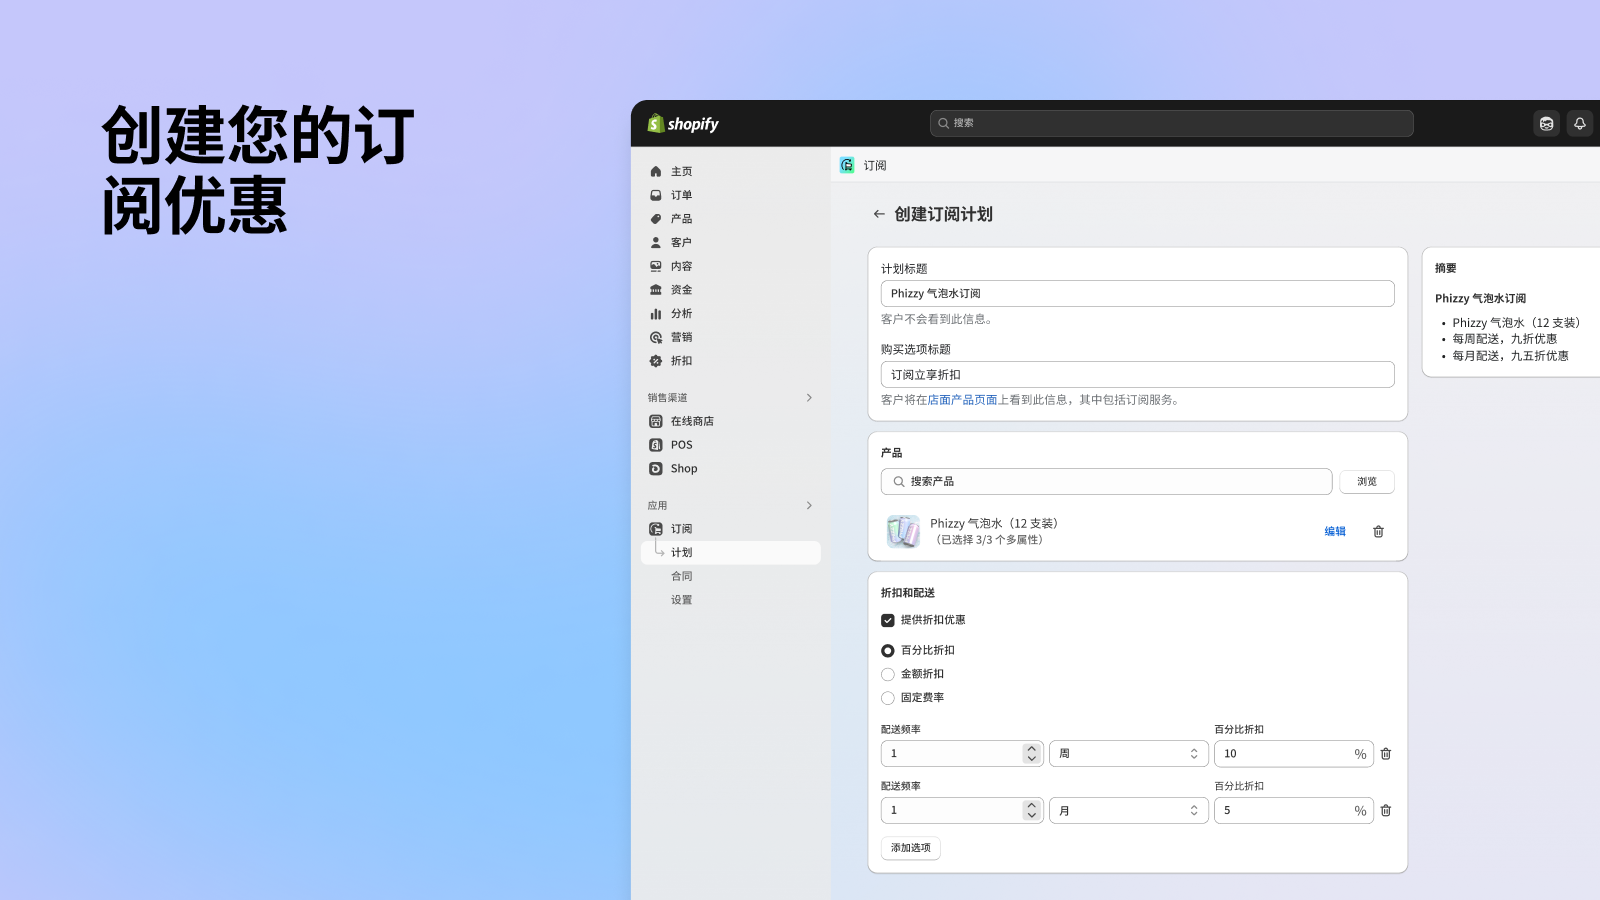Image resolution: width=1600 pixels, height=900 pixels.
Task: Expand the 销售渠道 section chevron
Action: tap(809, 398)
